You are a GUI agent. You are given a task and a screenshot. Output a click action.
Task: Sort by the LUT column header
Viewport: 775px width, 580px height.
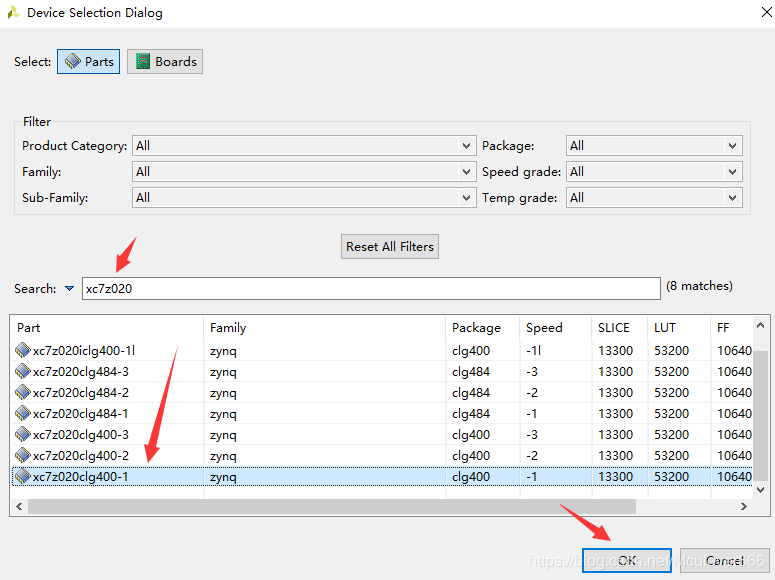tap(679, 328)
